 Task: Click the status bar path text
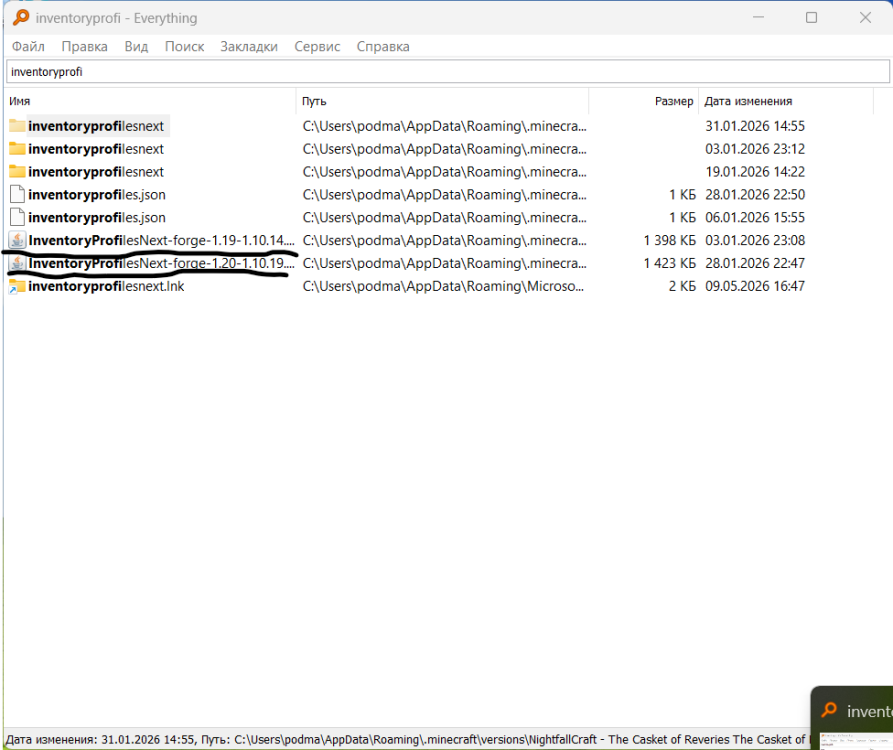[407, 739]
